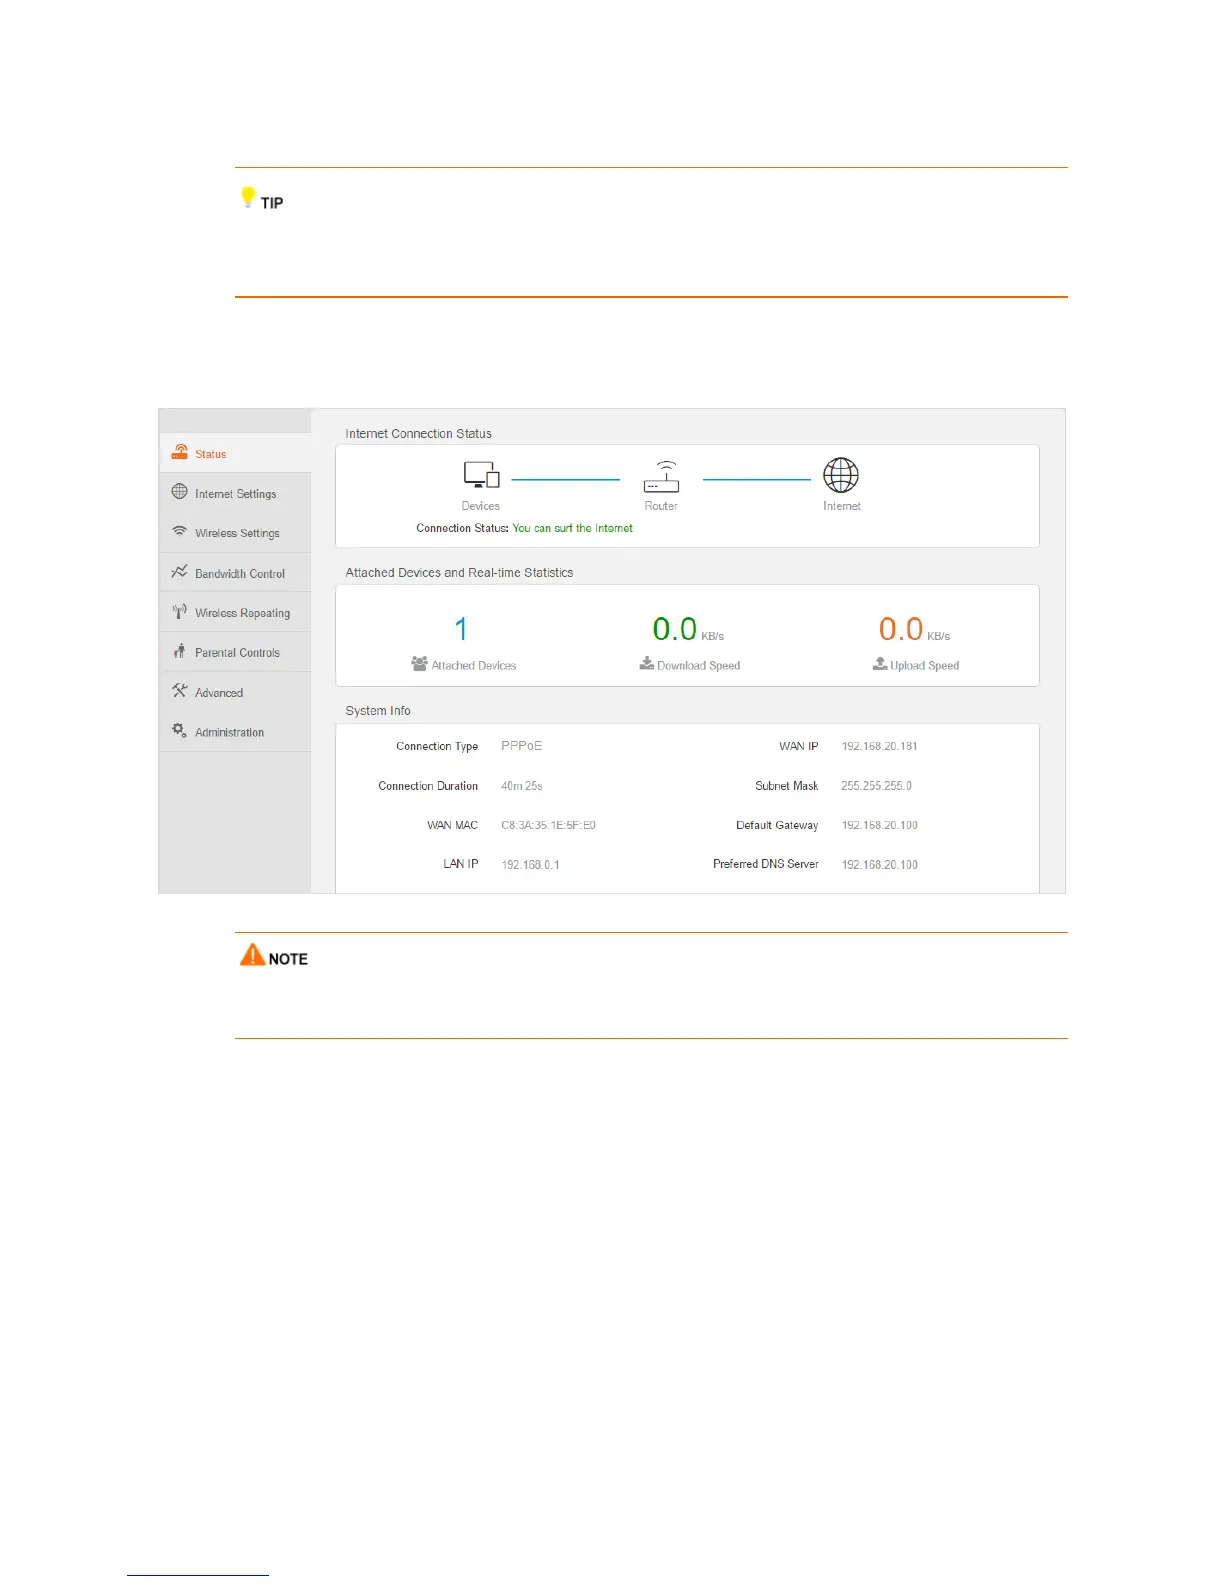Click the Internet Connection Status heading
1224x1584 pixels.
[x=419, y=434]
